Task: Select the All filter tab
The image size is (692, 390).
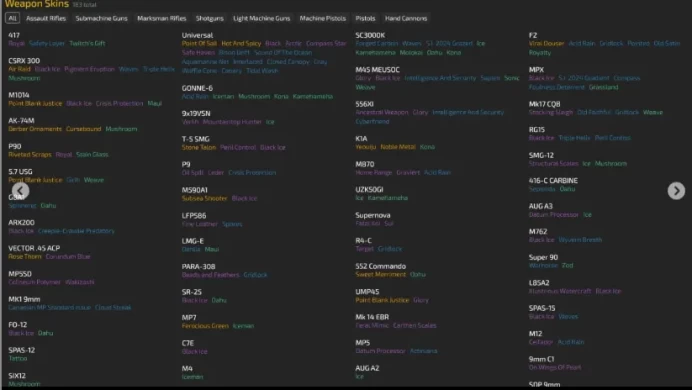Action: 12,18
